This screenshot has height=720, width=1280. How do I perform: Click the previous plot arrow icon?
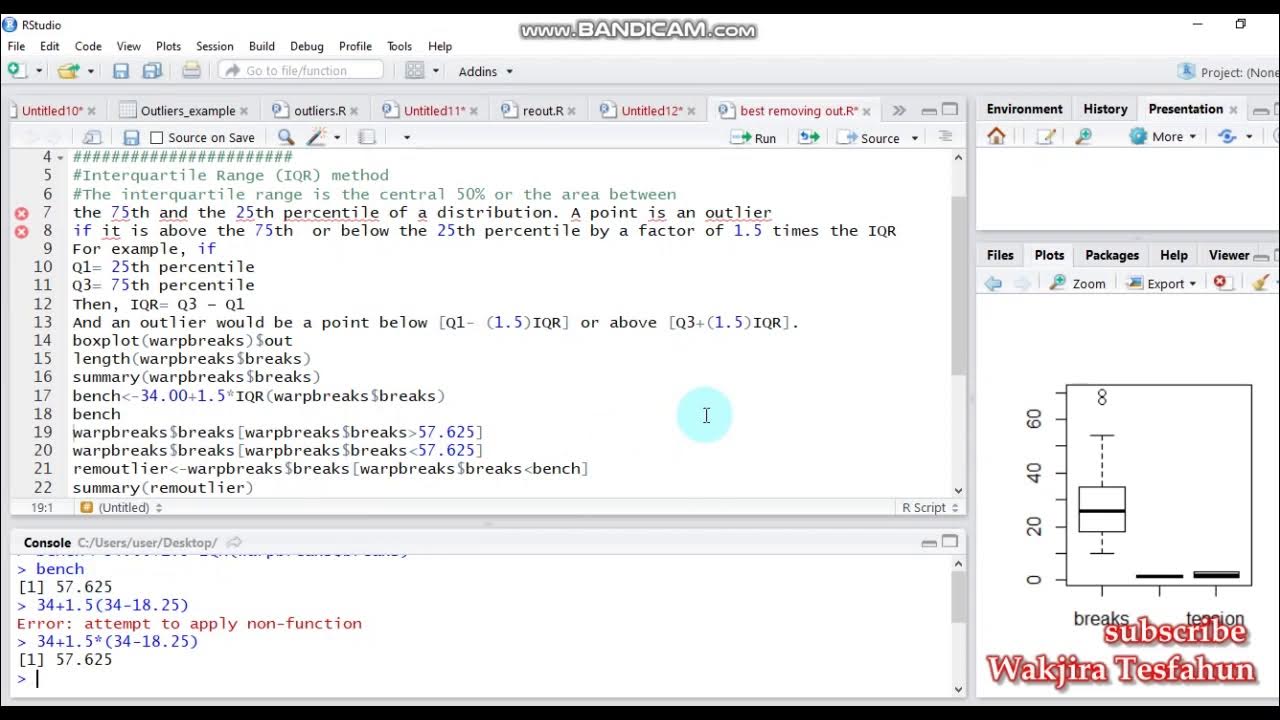(x=993, y=284)
